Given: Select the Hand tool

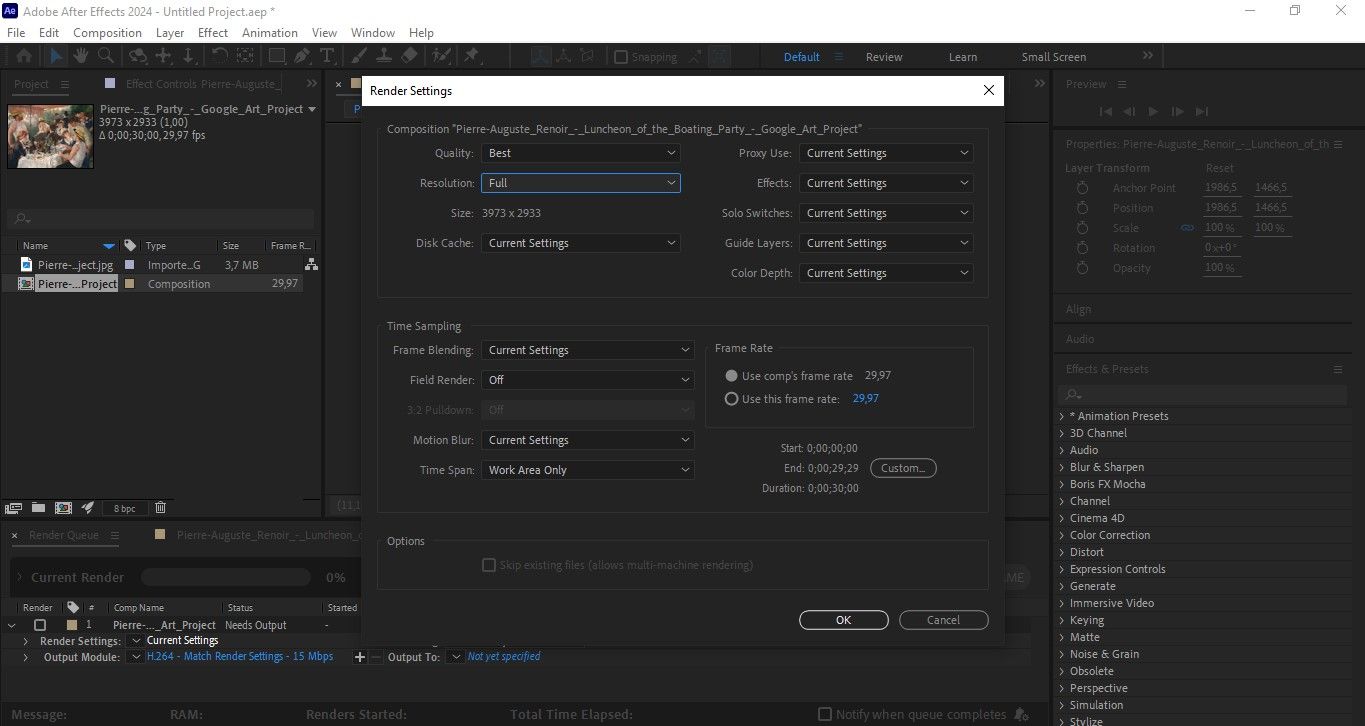Looking at the screenshot, I should [80, 56].
